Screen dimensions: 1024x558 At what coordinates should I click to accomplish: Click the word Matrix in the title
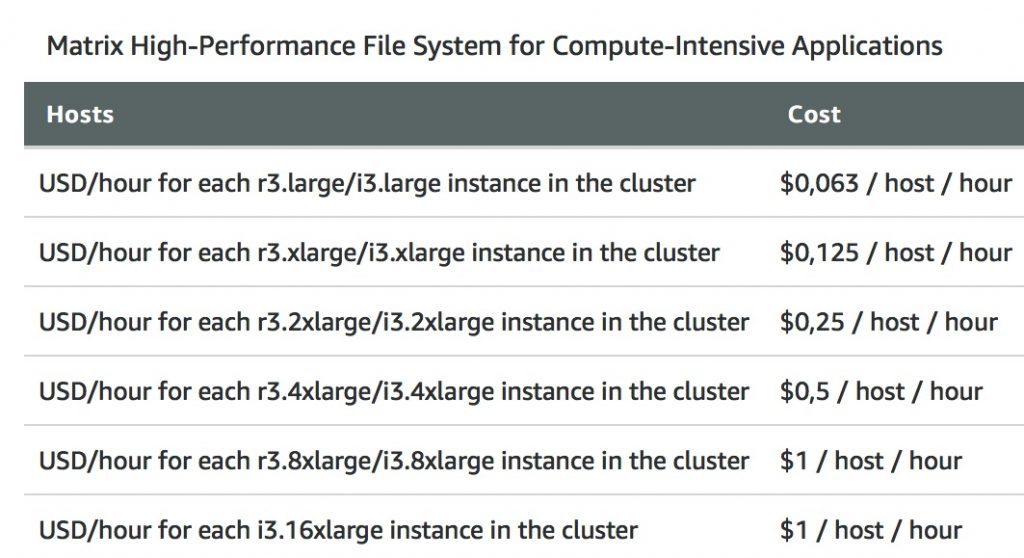tap(85, 46)
